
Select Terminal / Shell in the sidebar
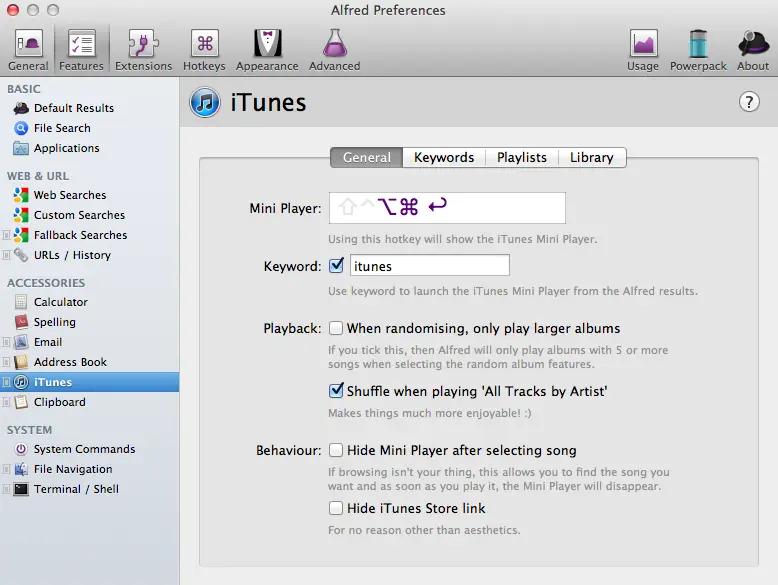pos(89,489)
